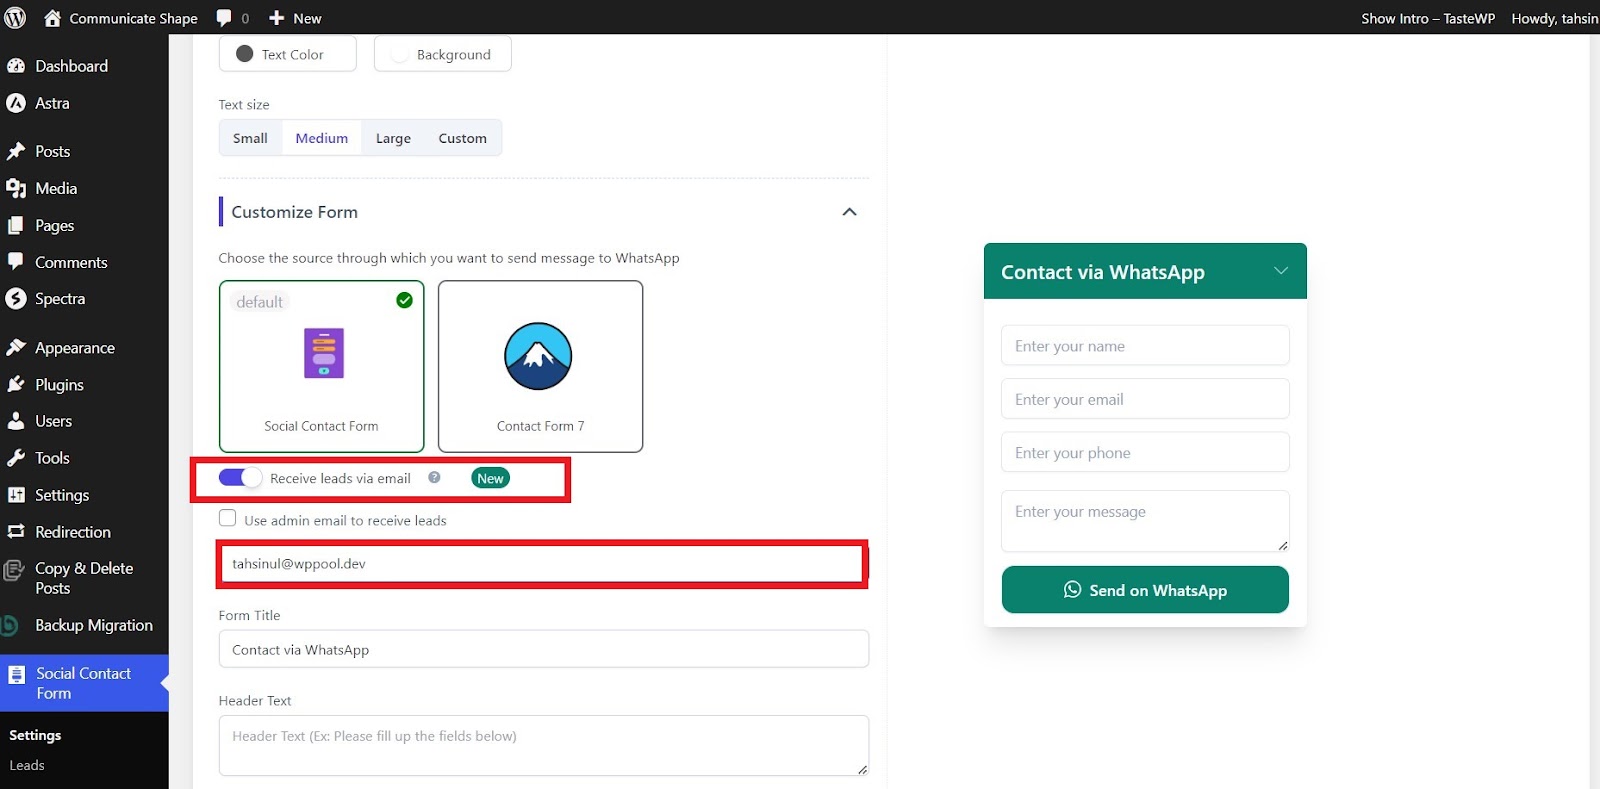Open Appearance in the sidebar
This screenshot has height=789, width=1600.
(x=75, y=348)
